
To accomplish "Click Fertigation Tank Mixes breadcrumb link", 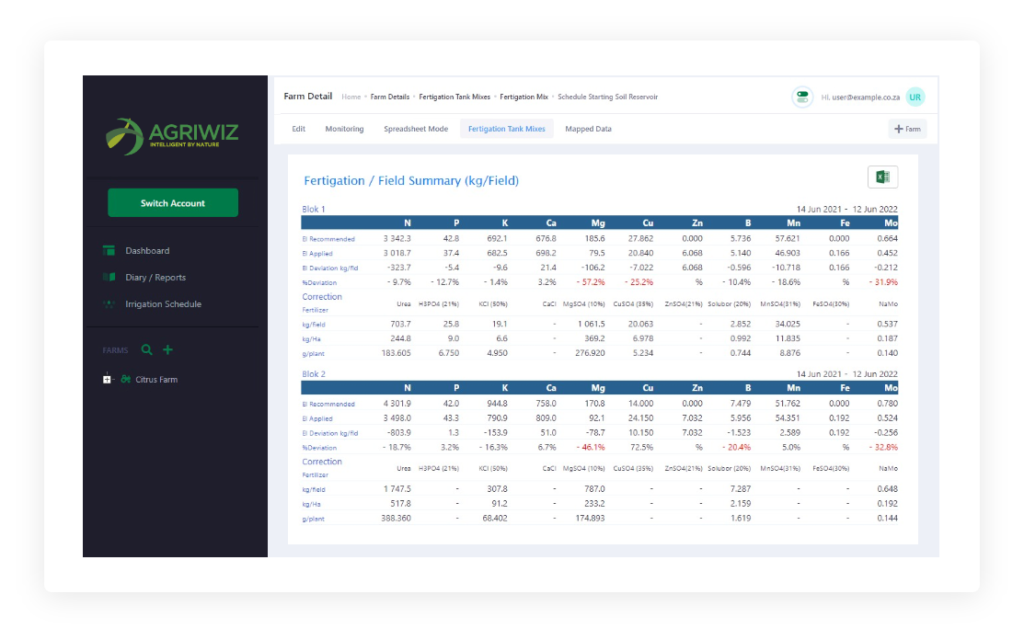I will point(454,97).
